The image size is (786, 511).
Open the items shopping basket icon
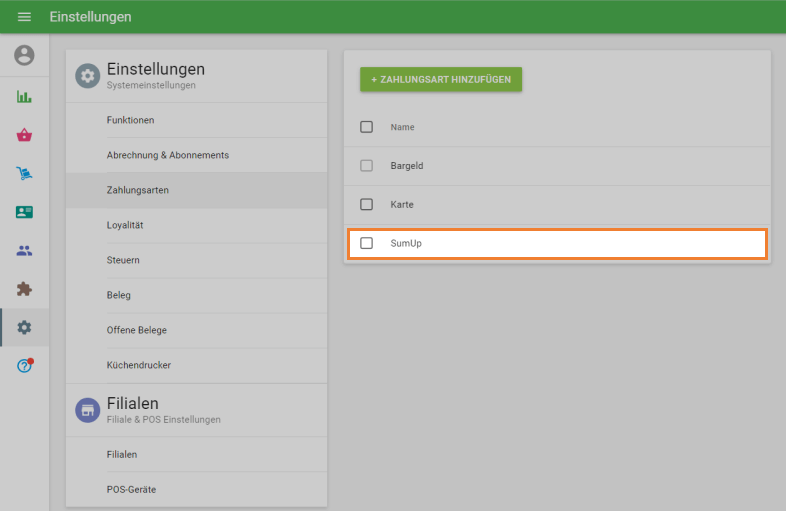tap(24, 135)
